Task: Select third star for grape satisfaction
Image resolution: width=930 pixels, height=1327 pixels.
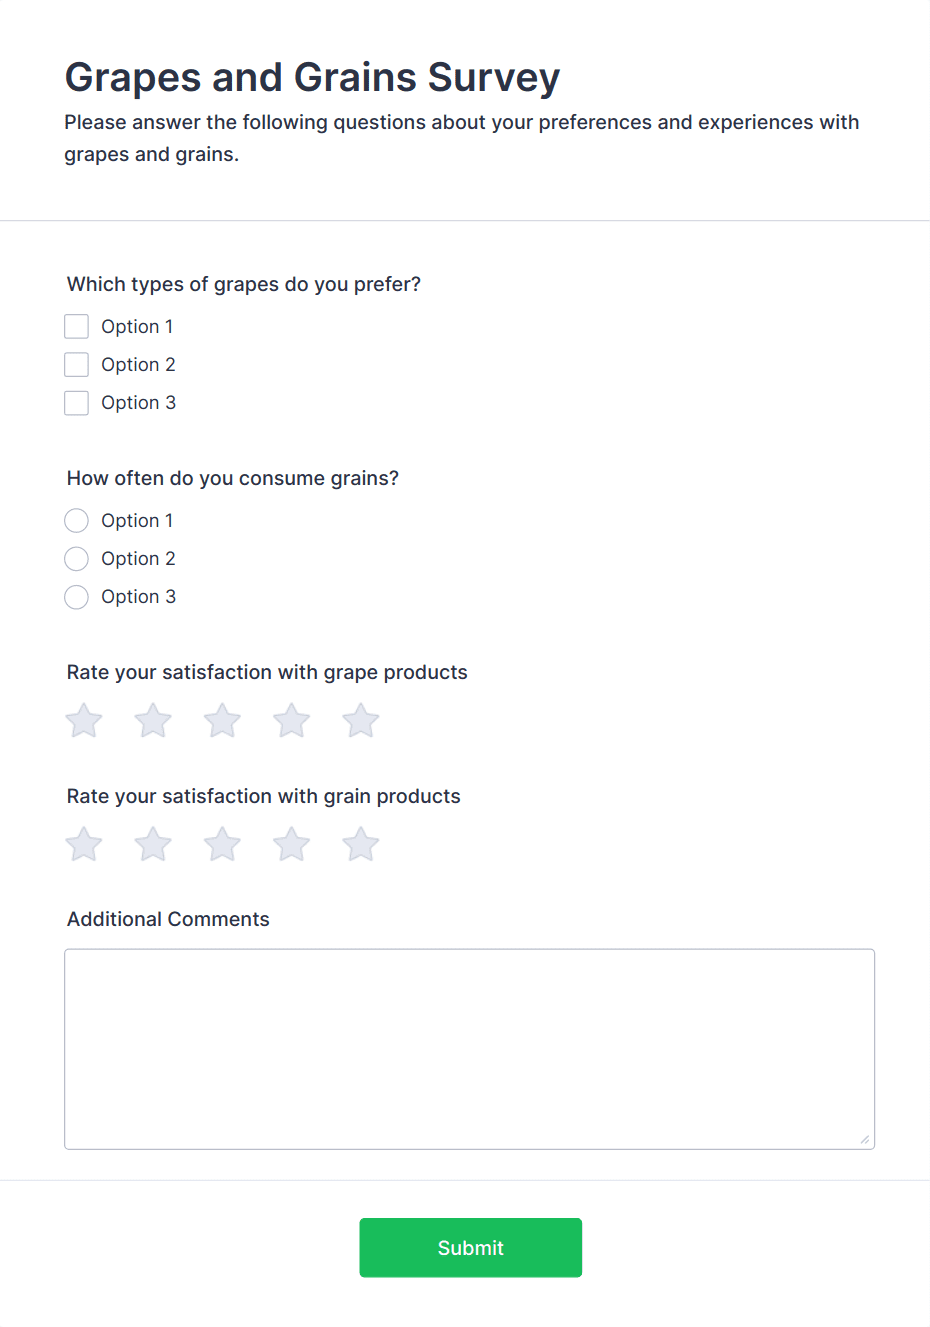Action: 222,721
